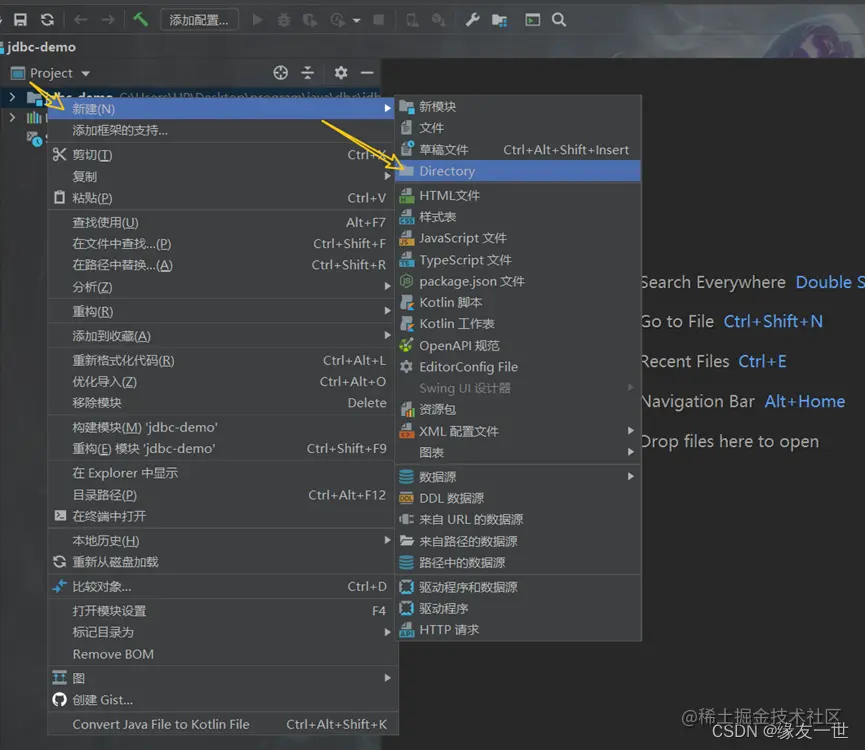This screenshot has height=750, width=865.
Task: Select 在文件中查找...(P) entry
Action: pyautogui.click(x=221, y=244)
